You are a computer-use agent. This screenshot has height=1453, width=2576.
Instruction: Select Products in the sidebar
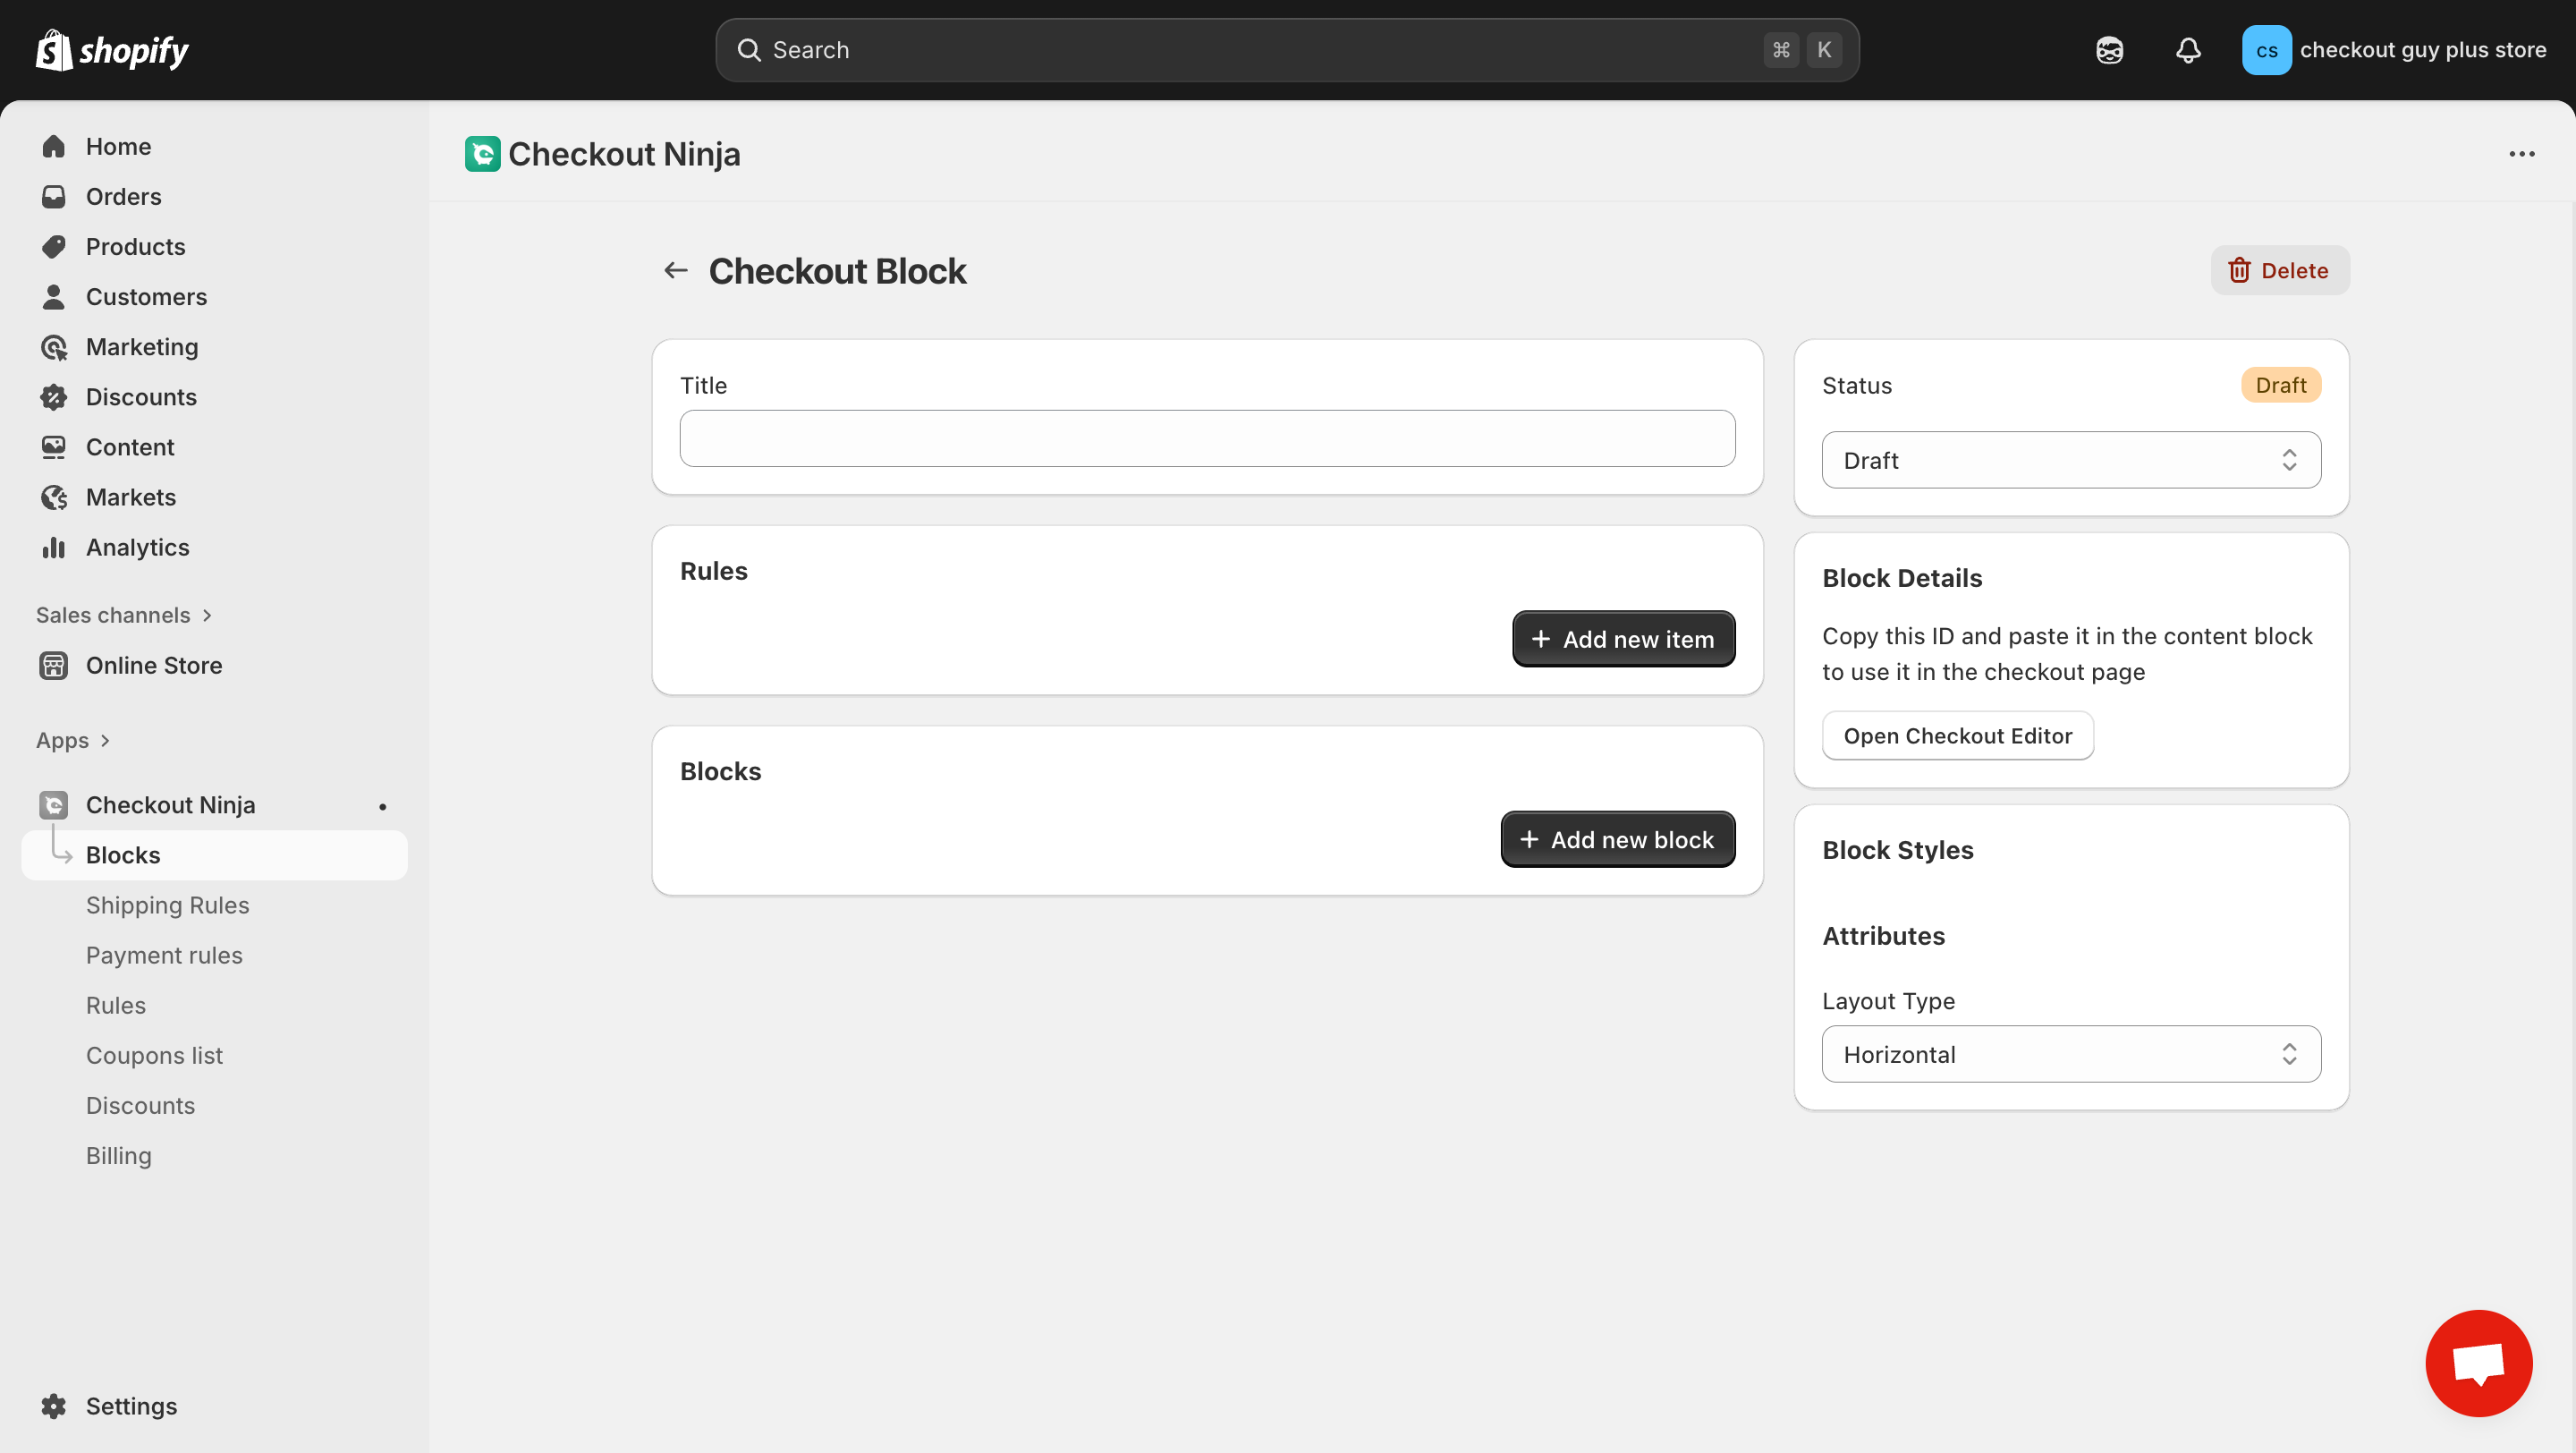tap(135, 246)
